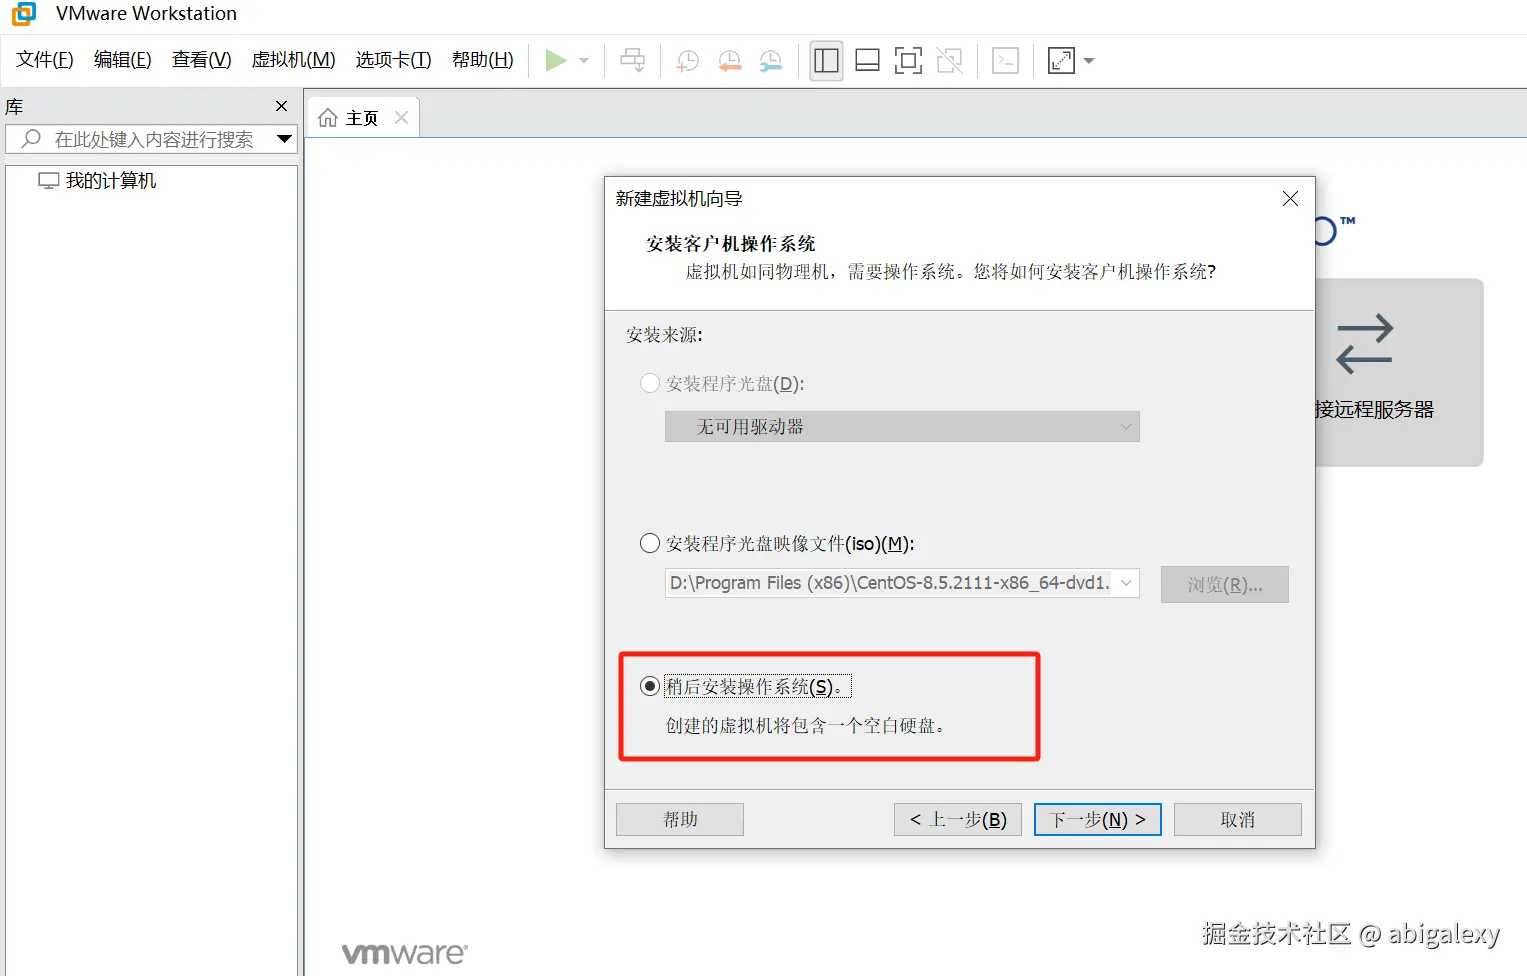Open the 无可用驱动器 drive dropdown

pyautogui.click(x=1127, y=426)
